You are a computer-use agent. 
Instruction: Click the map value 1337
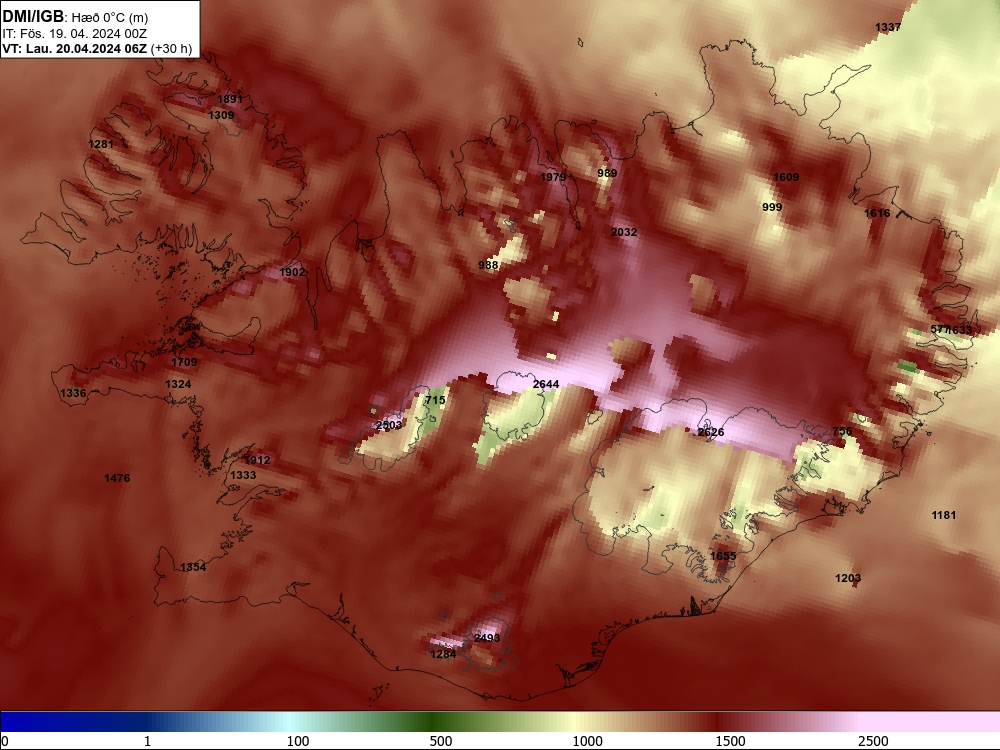click(x=888, y=27)
